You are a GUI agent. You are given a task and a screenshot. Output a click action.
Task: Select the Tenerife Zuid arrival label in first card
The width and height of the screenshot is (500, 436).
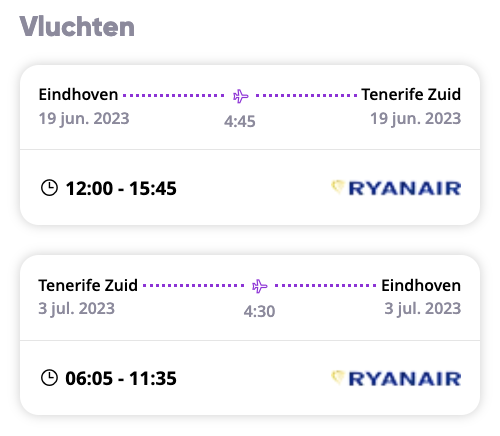click(411, 94)
